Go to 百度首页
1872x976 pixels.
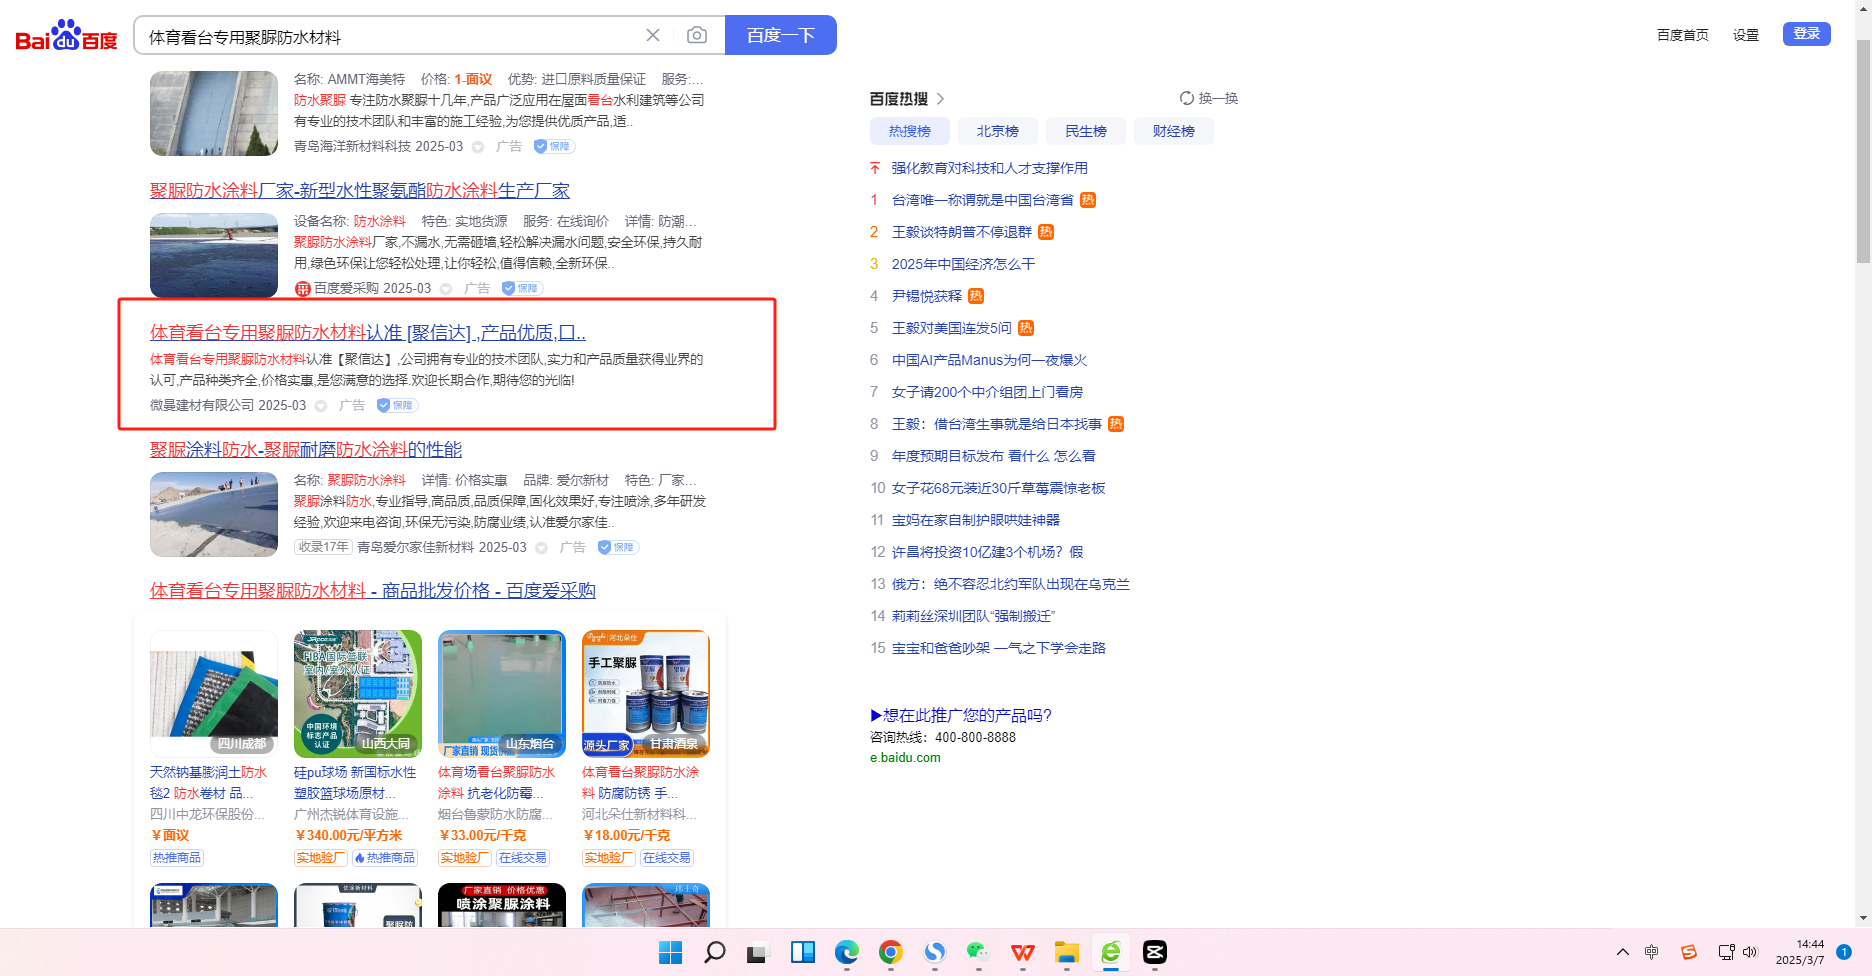tap(1682, 35)
